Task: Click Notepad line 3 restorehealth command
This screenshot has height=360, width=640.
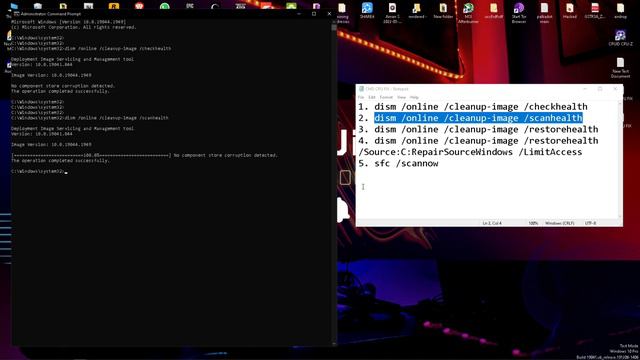Action: pos(486,129)
